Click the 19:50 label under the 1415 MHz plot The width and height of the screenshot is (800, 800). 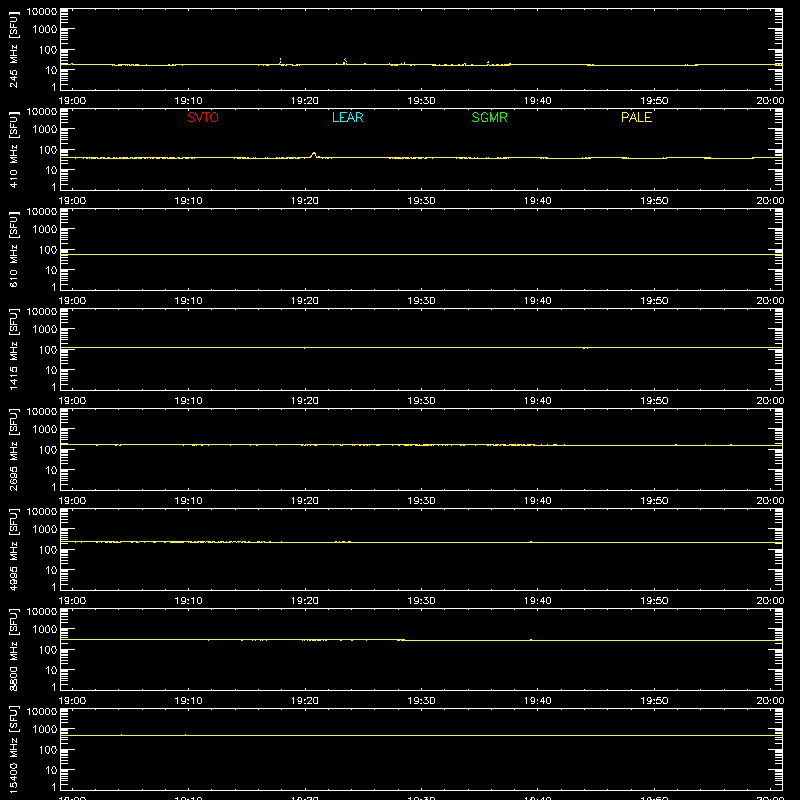[654, 401]
